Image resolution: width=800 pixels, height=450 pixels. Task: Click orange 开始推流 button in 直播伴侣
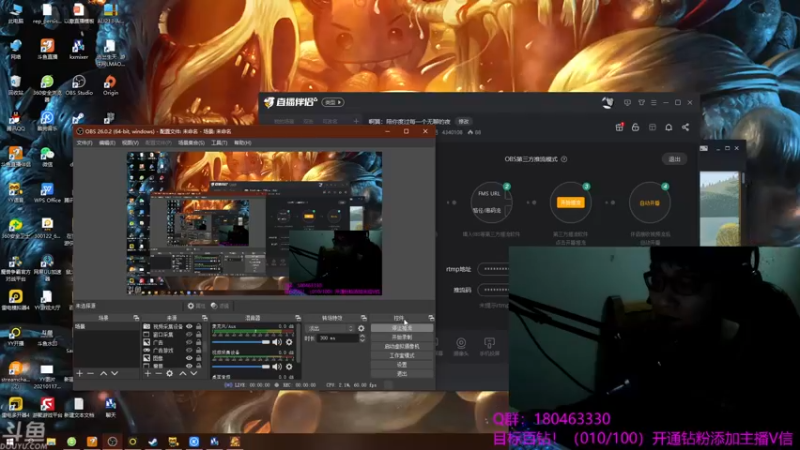(570, 203)
